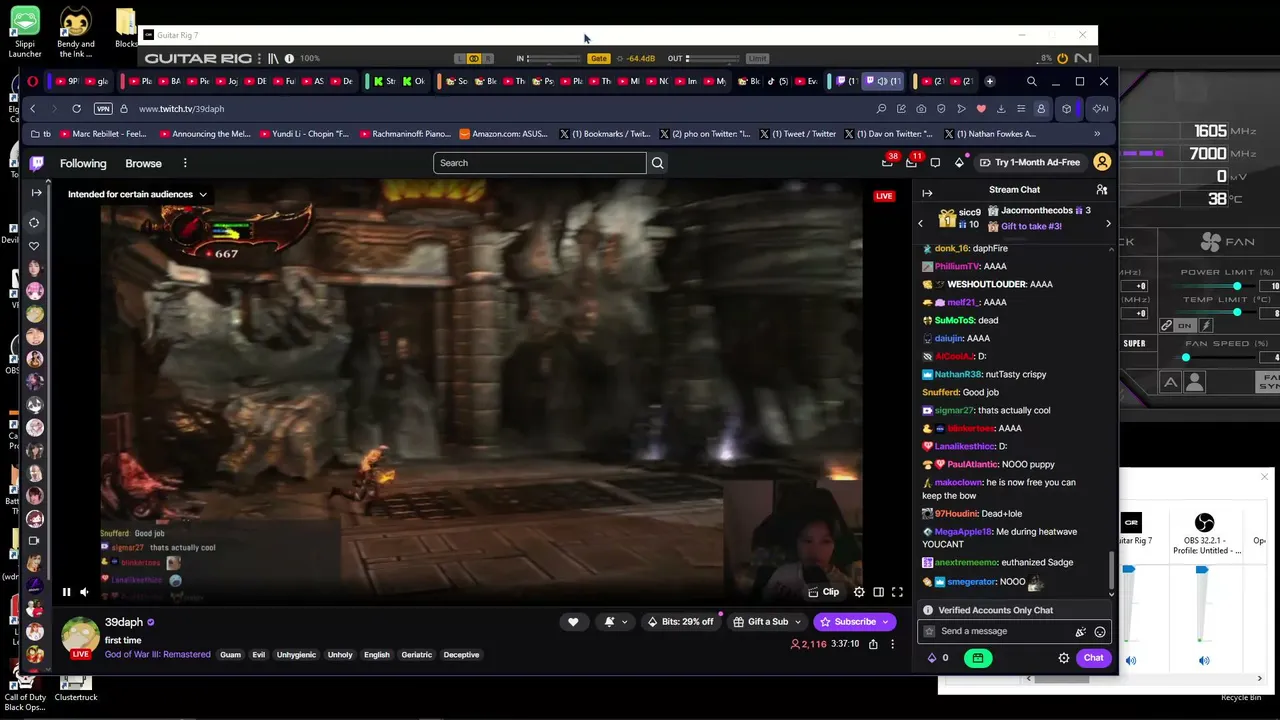The width and height of the screenshot is (1280, 720).
Task: Toggle the link icon beside ON in GPU panel
Action: pos(1166,326)
